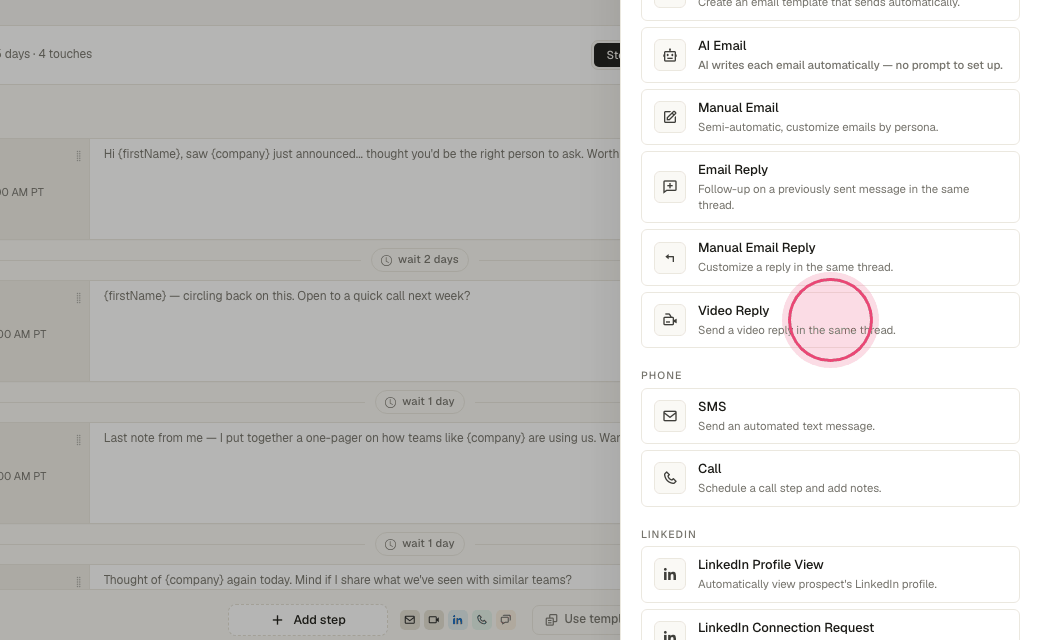Edit "wait 1 day" after Last note step

coord(420,543)
